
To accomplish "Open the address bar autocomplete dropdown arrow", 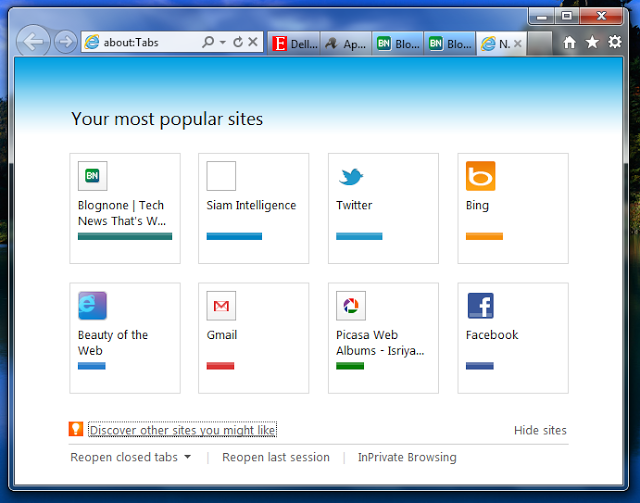I will 222,42.
